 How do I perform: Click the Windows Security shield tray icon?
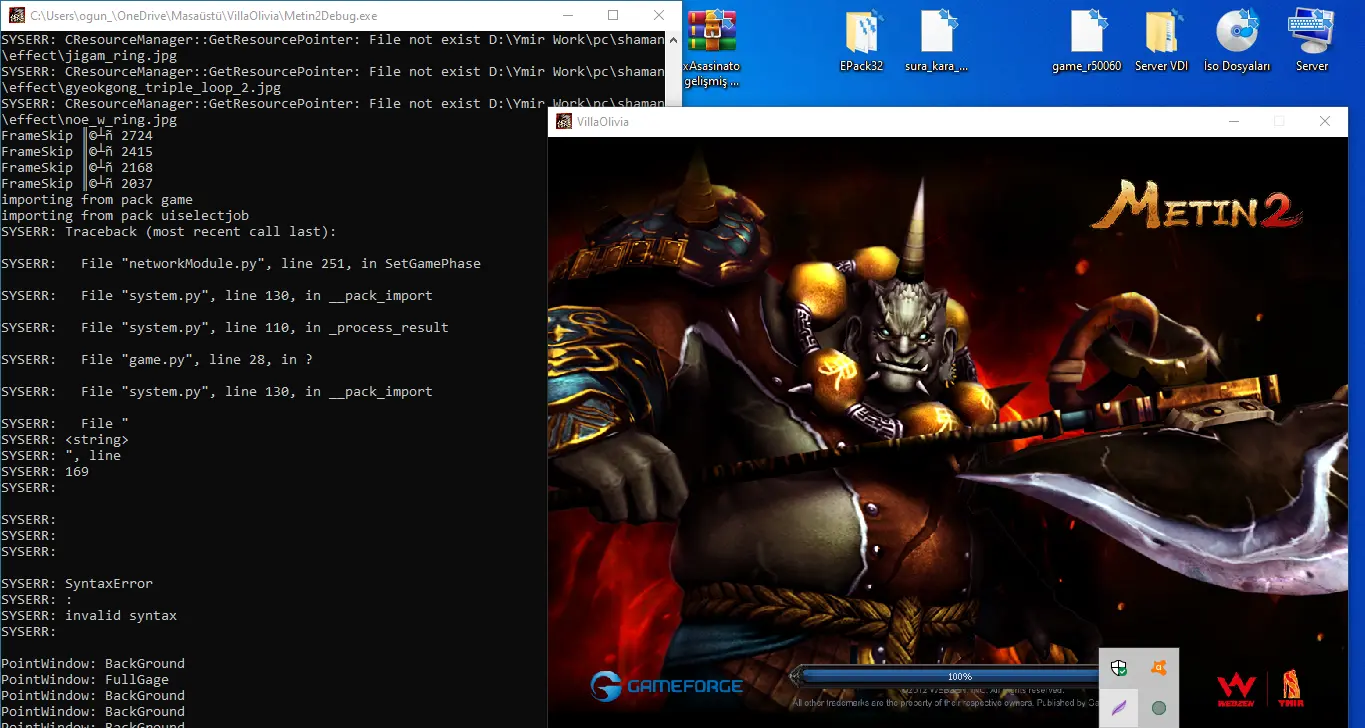1120,668
